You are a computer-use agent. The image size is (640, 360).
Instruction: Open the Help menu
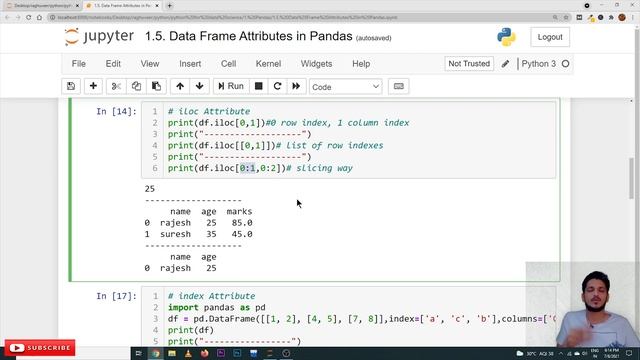[361, 64]
